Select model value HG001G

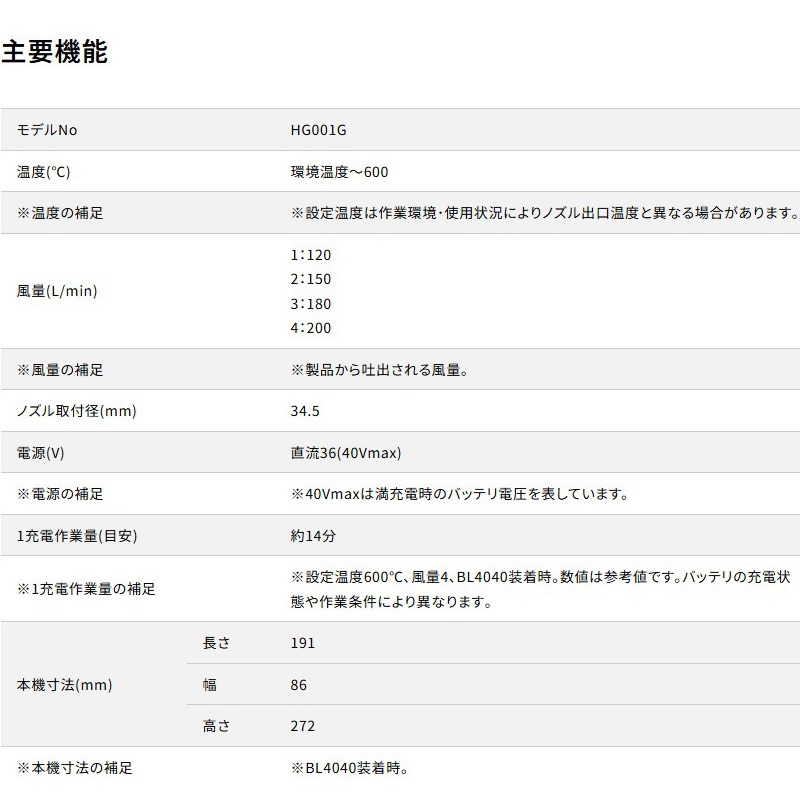point(318,130)
